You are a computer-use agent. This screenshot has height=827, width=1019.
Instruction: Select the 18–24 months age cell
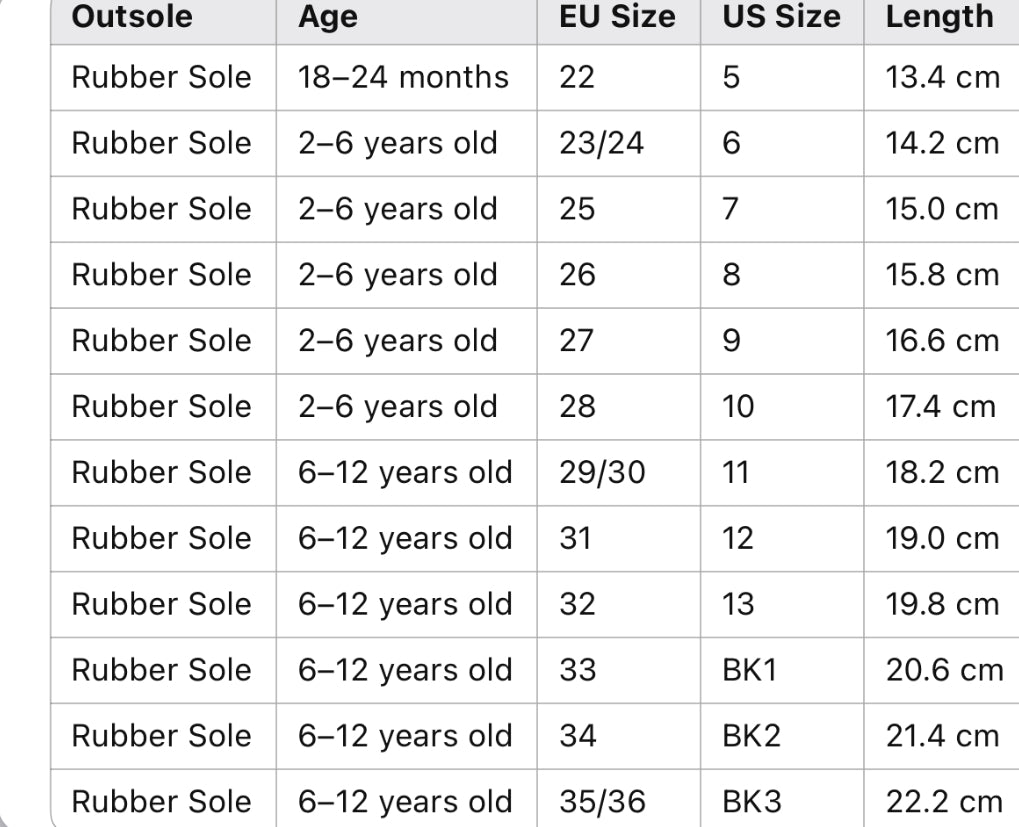[403, 77]
